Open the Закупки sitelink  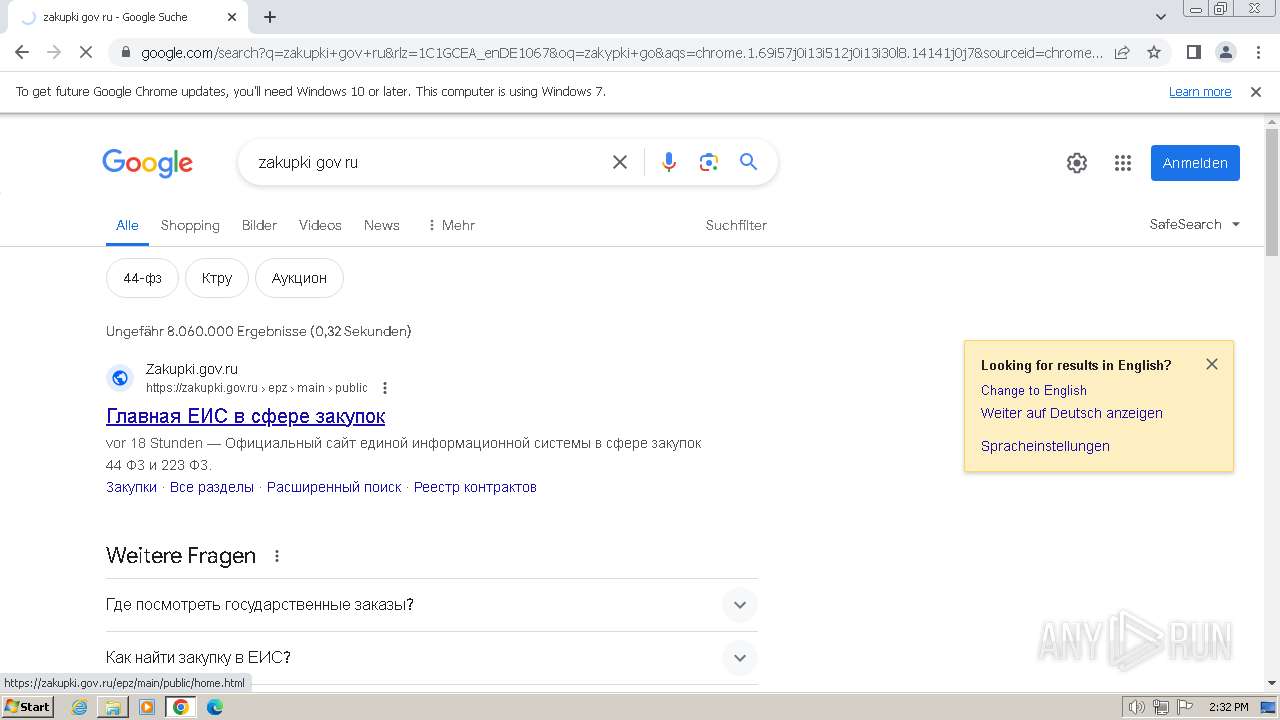[x=131, y=487]
